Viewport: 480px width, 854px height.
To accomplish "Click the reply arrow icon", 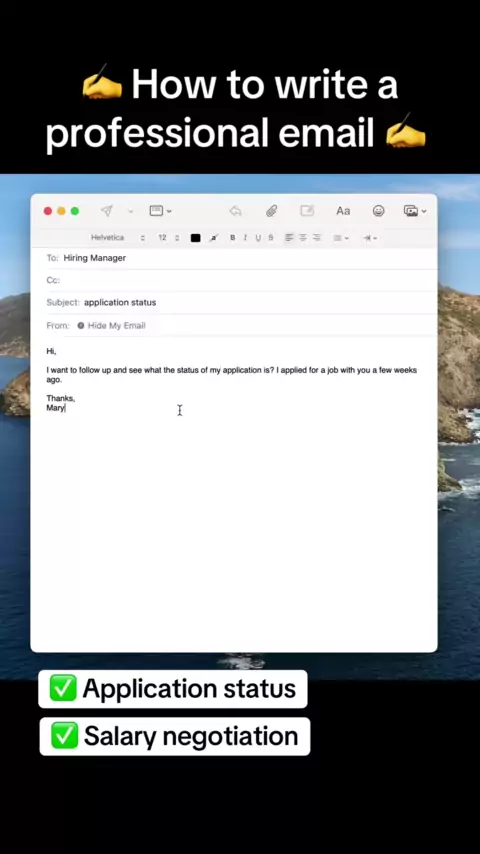I will 235,211.
